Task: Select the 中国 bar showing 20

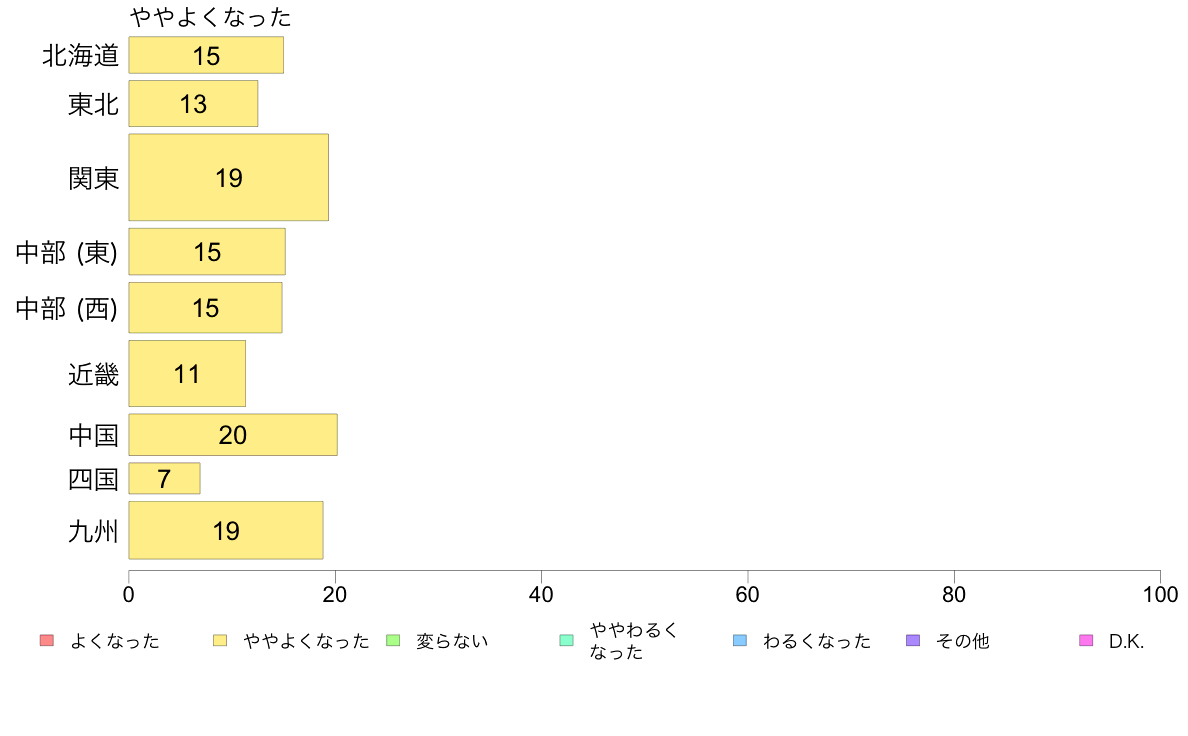Action: (x=233, y=435)
